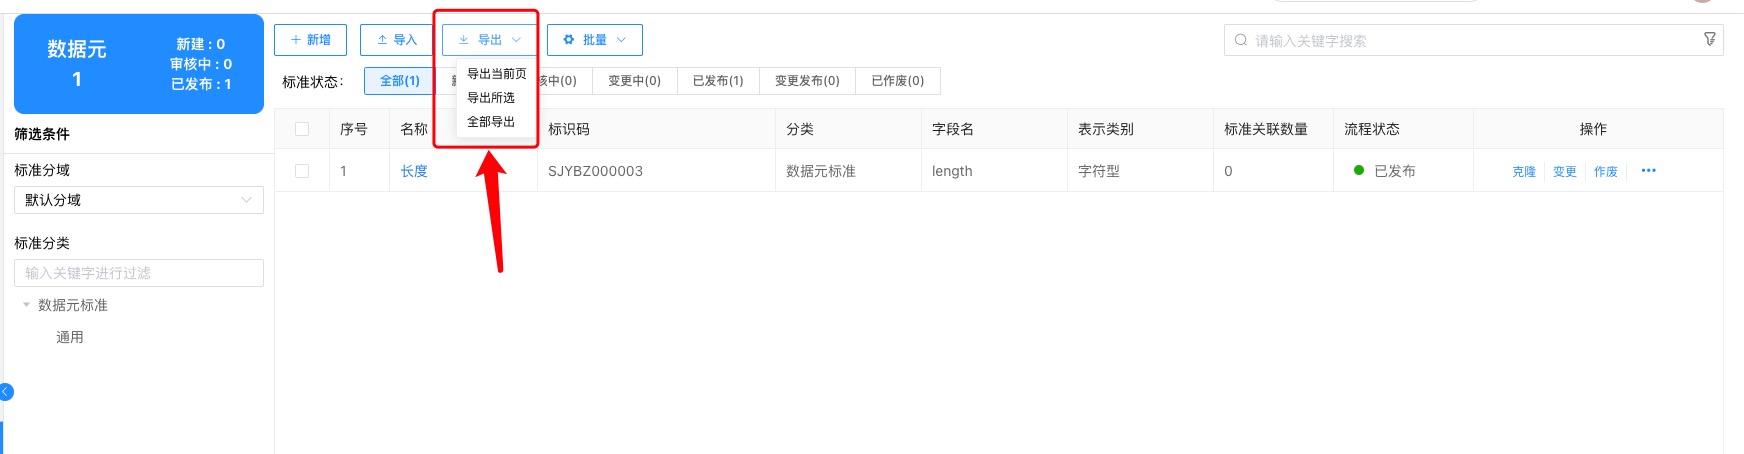Click the 作废 action link

pyautogui.click(x=1605, y=172)
